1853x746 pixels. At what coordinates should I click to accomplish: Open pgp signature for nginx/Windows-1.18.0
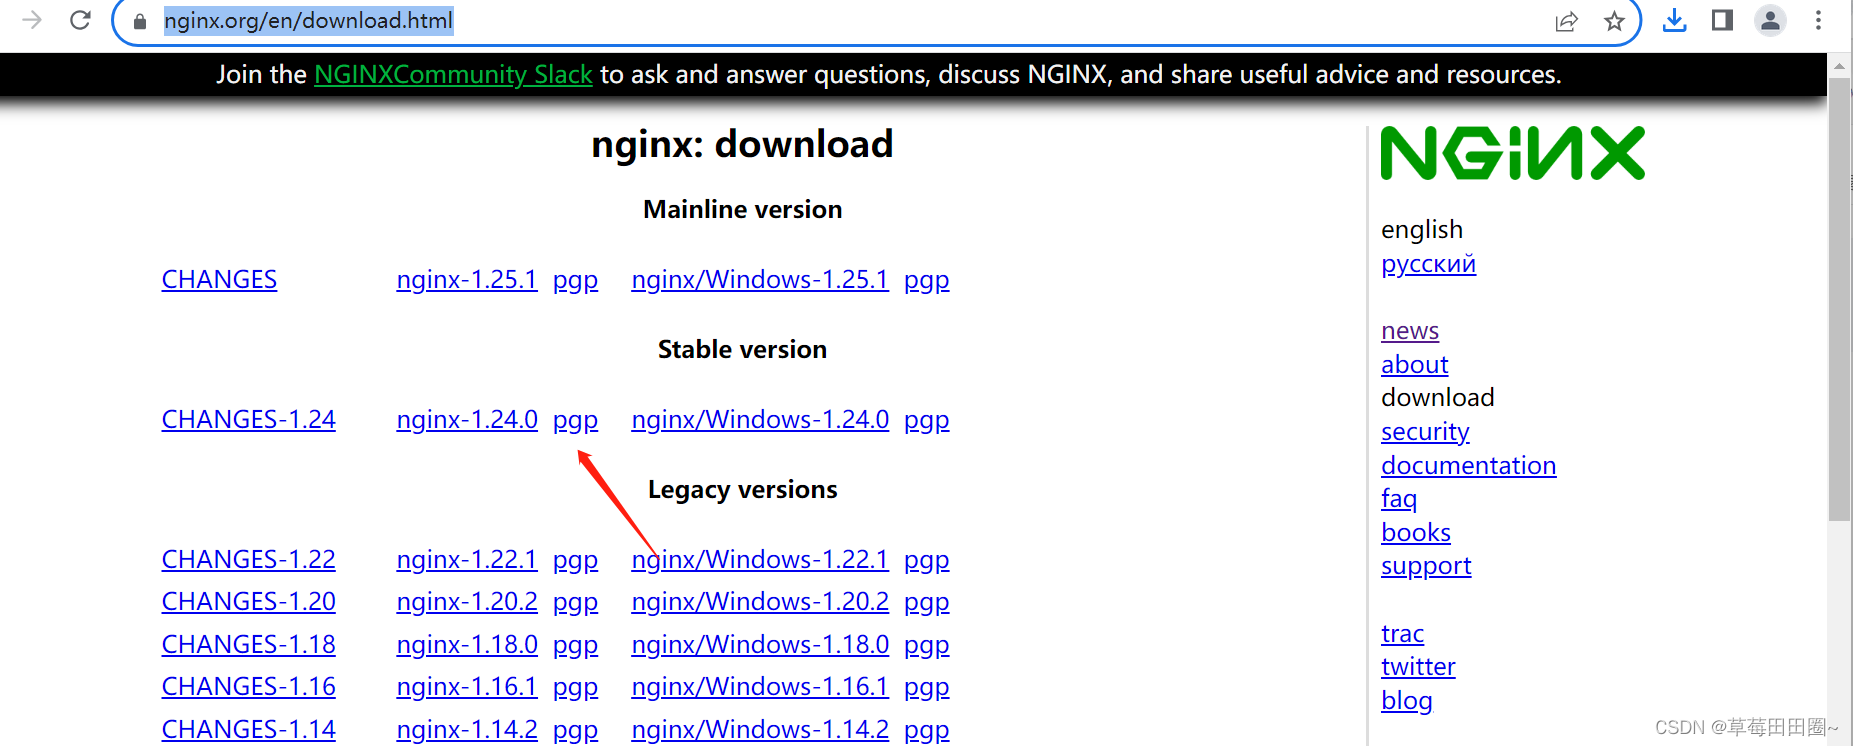(926, 646)
